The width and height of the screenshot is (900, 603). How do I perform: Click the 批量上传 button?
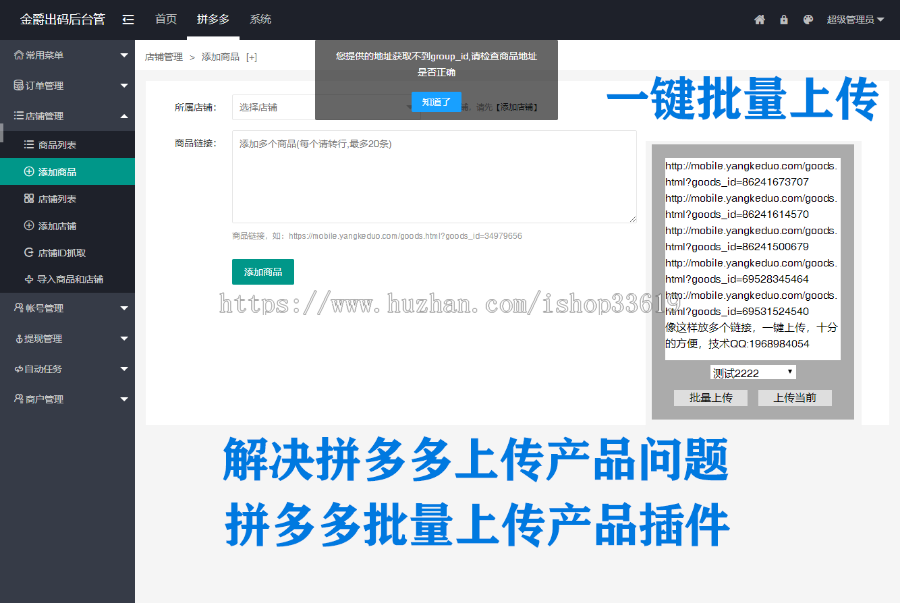pos(710,397)
